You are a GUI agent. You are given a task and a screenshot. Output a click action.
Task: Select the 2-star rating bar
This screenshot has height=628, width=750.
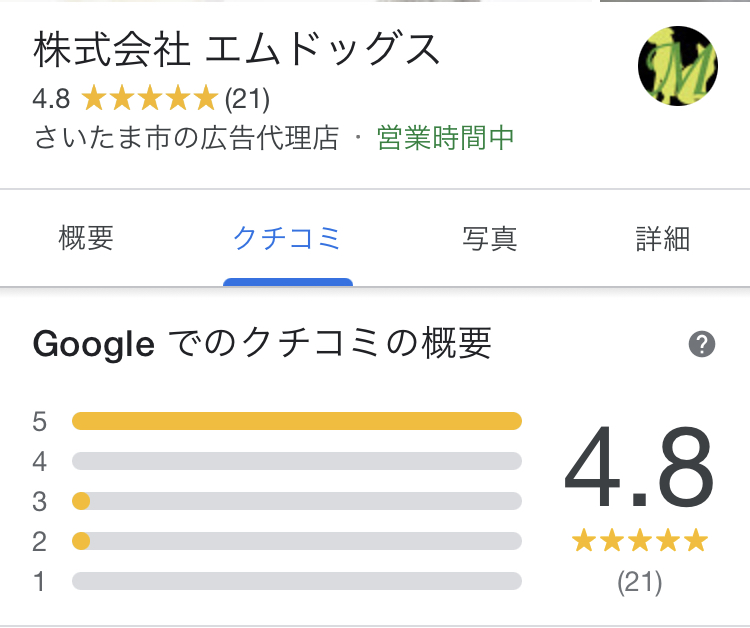click(x=297, y=541)
